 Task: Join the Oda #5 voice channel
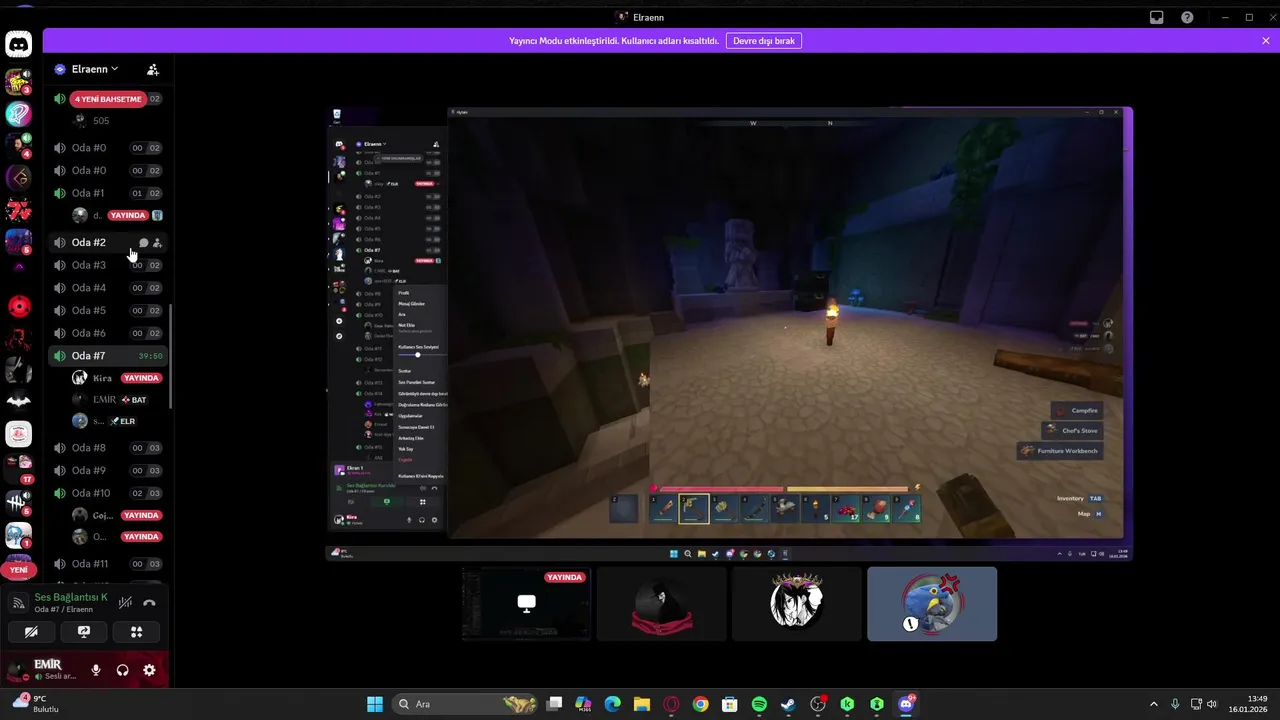(108, 310)
